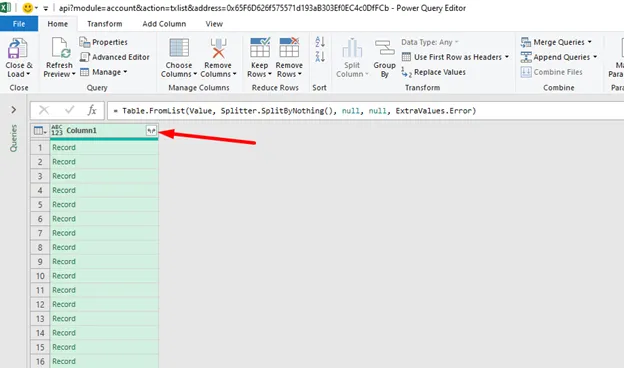The width and height of the screenshot is (624, 368).
Task: Select the Column1 header
Action: coord(104,130)
